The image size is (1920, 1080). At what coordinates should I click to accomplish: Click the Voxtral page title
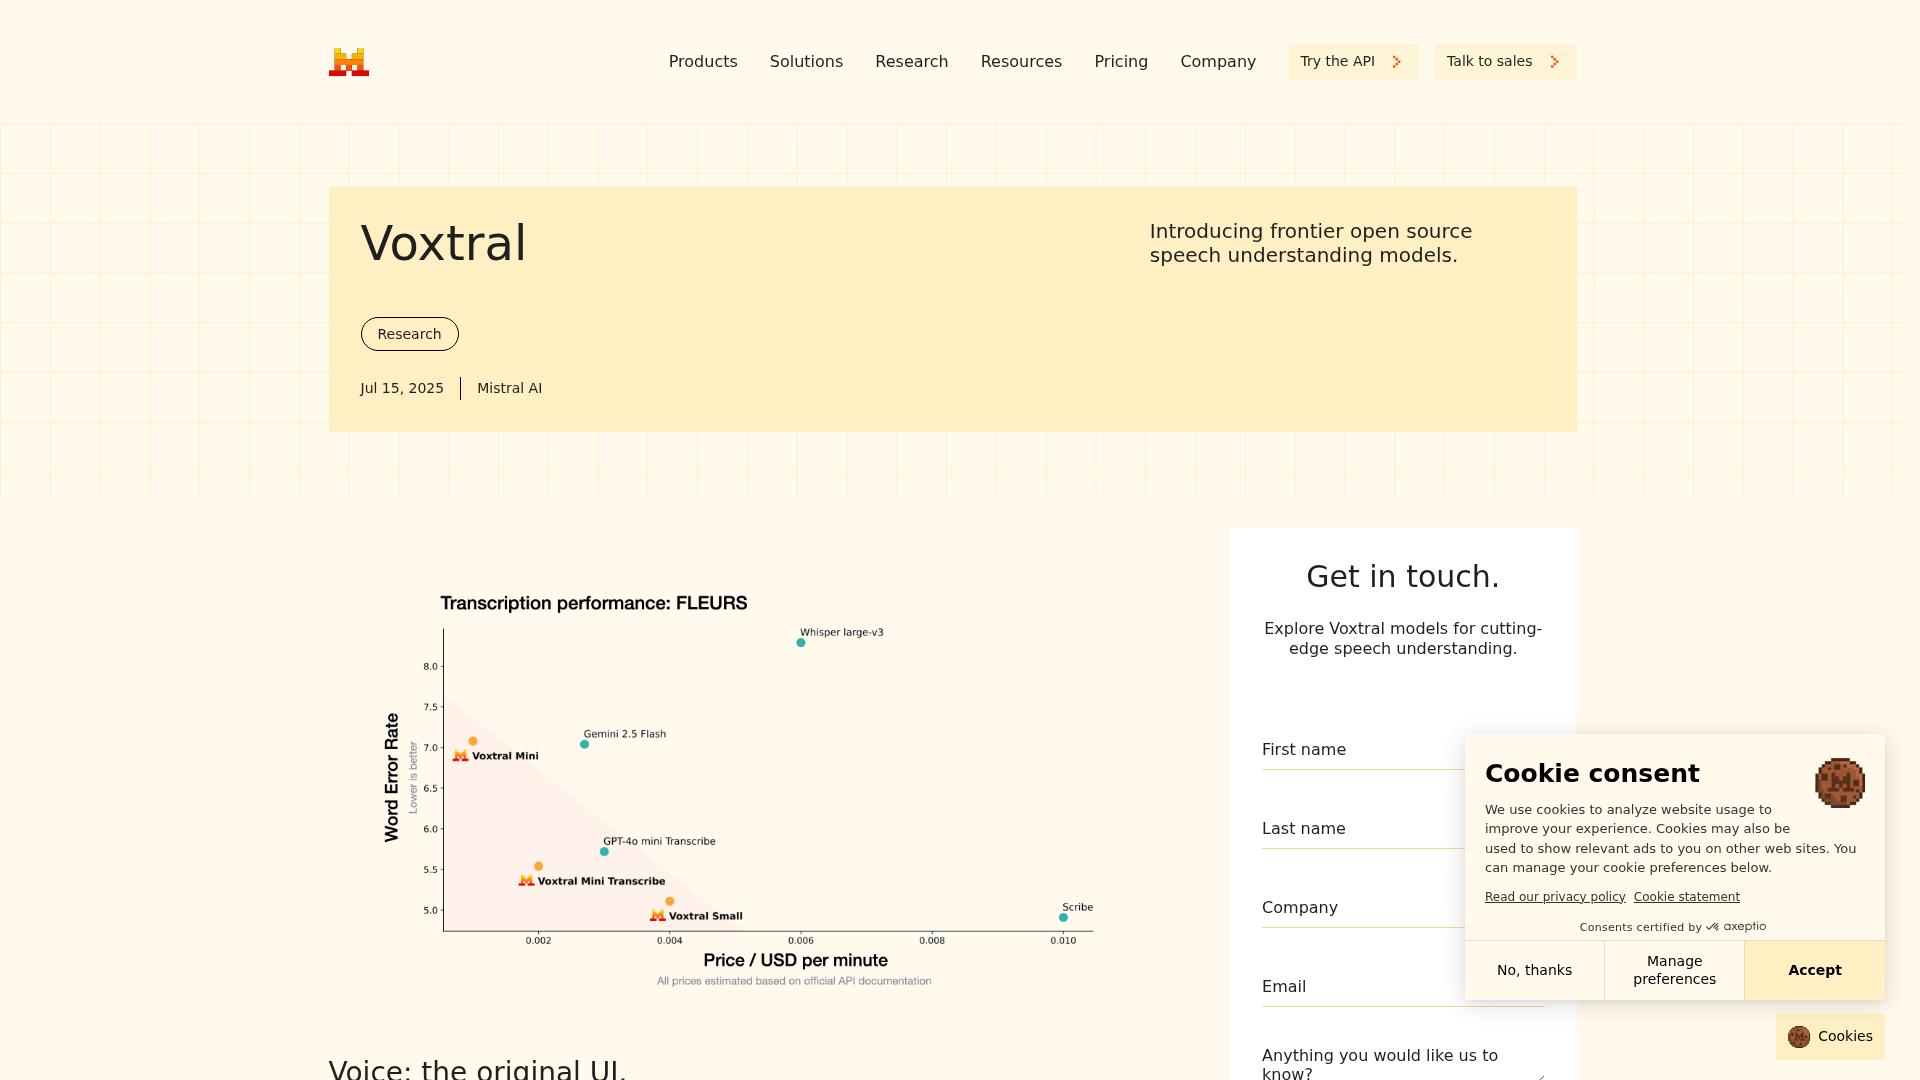pos(443,244)
